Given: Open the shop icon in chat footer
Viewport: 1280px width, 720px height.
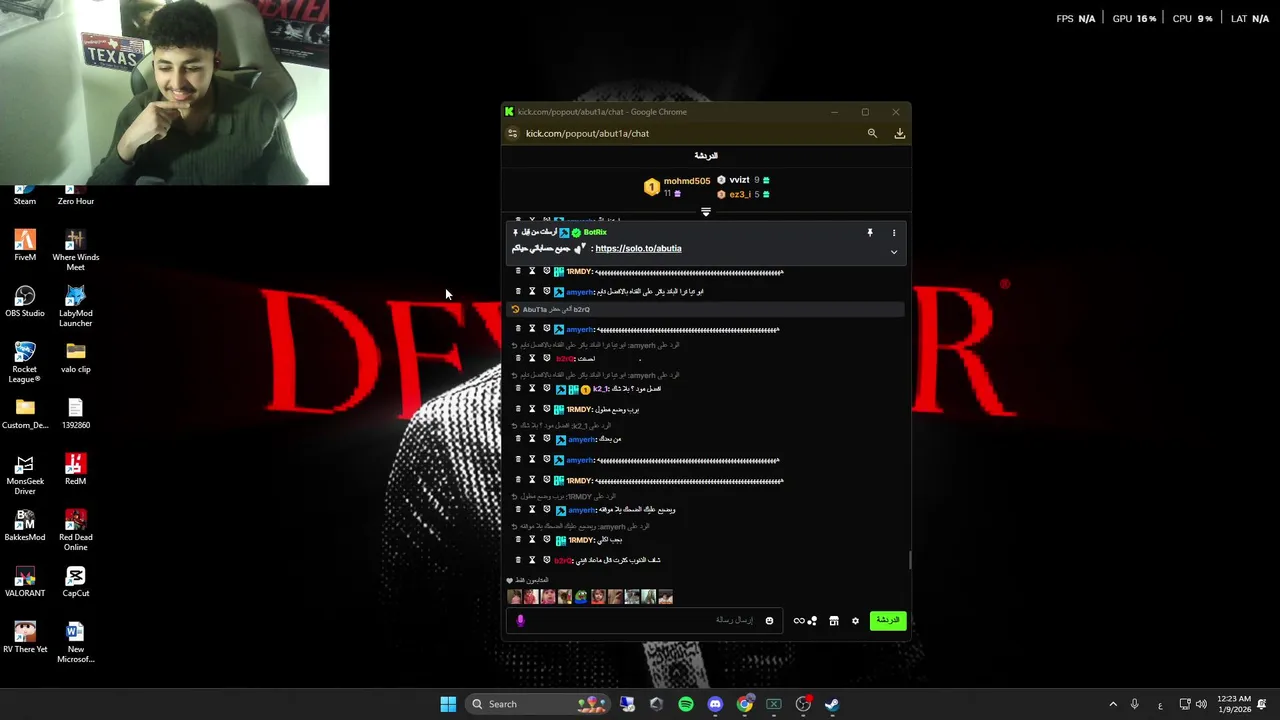Looking at the screenshot, I should pos(834,621).
